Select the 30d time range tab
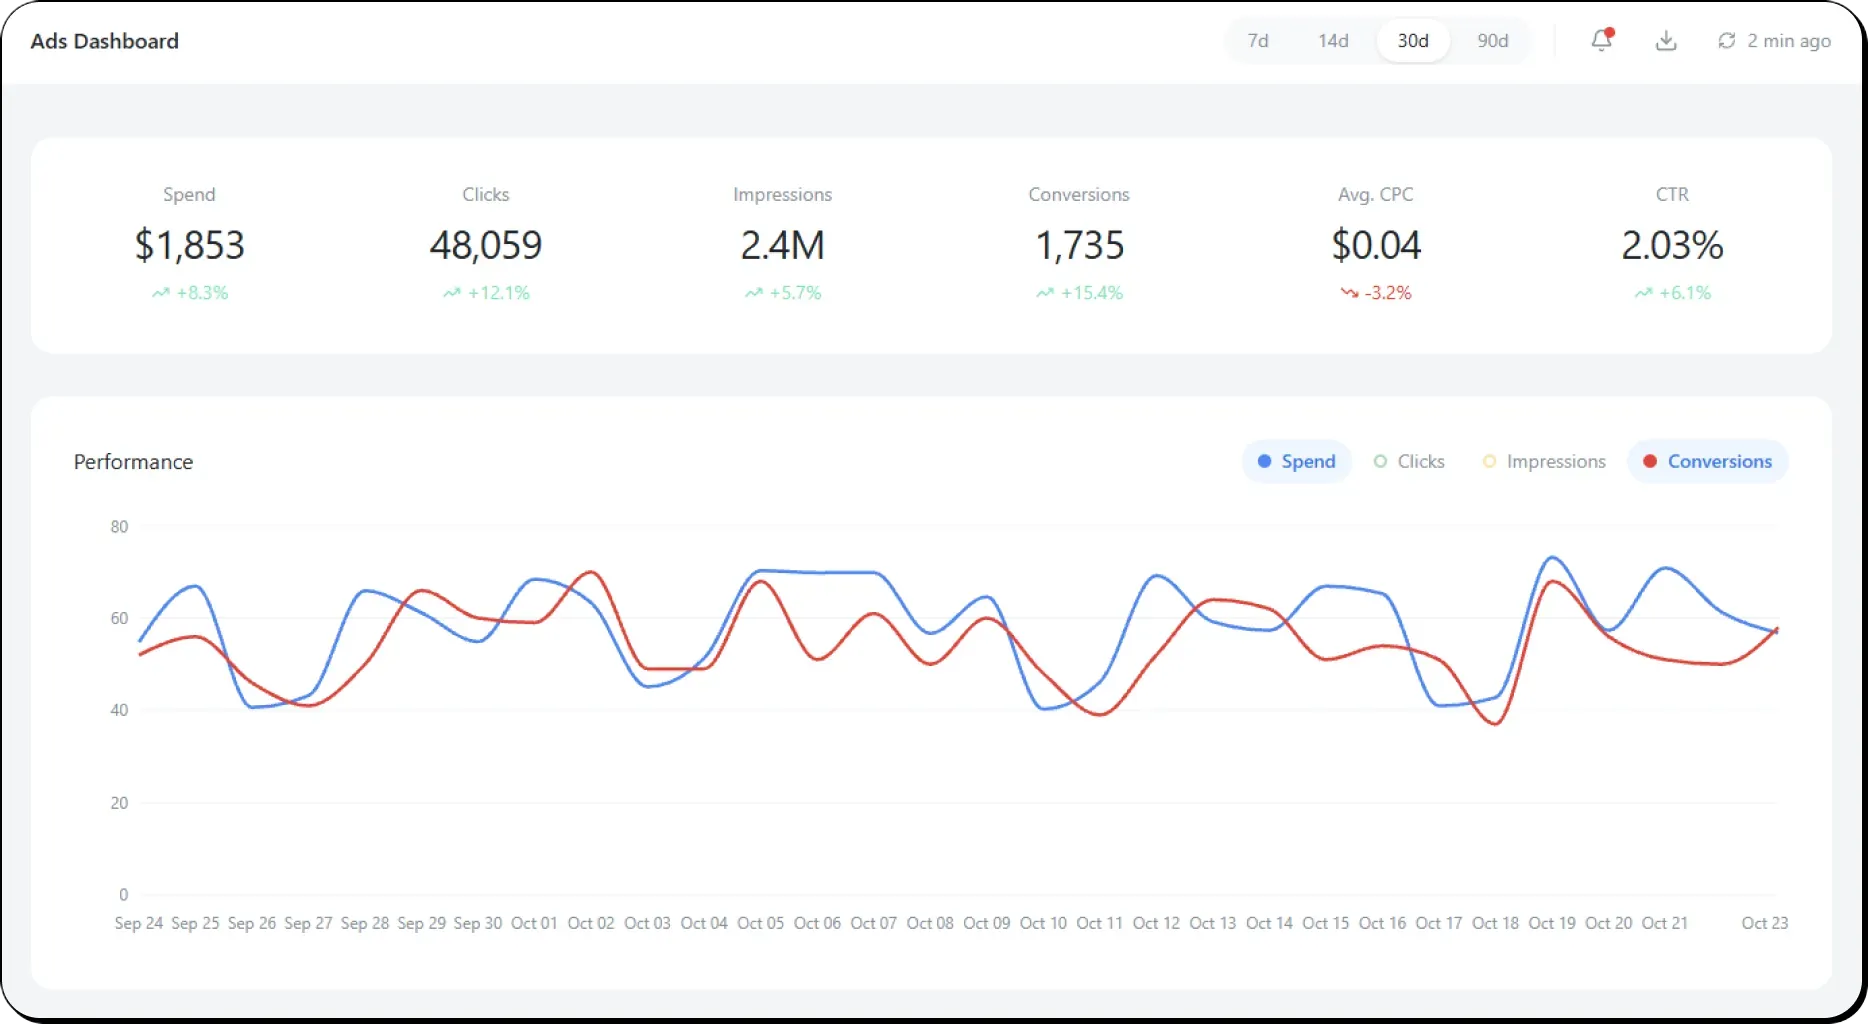The width and height of the screenshot is (1868, 1024). (x=1413, y=40)
